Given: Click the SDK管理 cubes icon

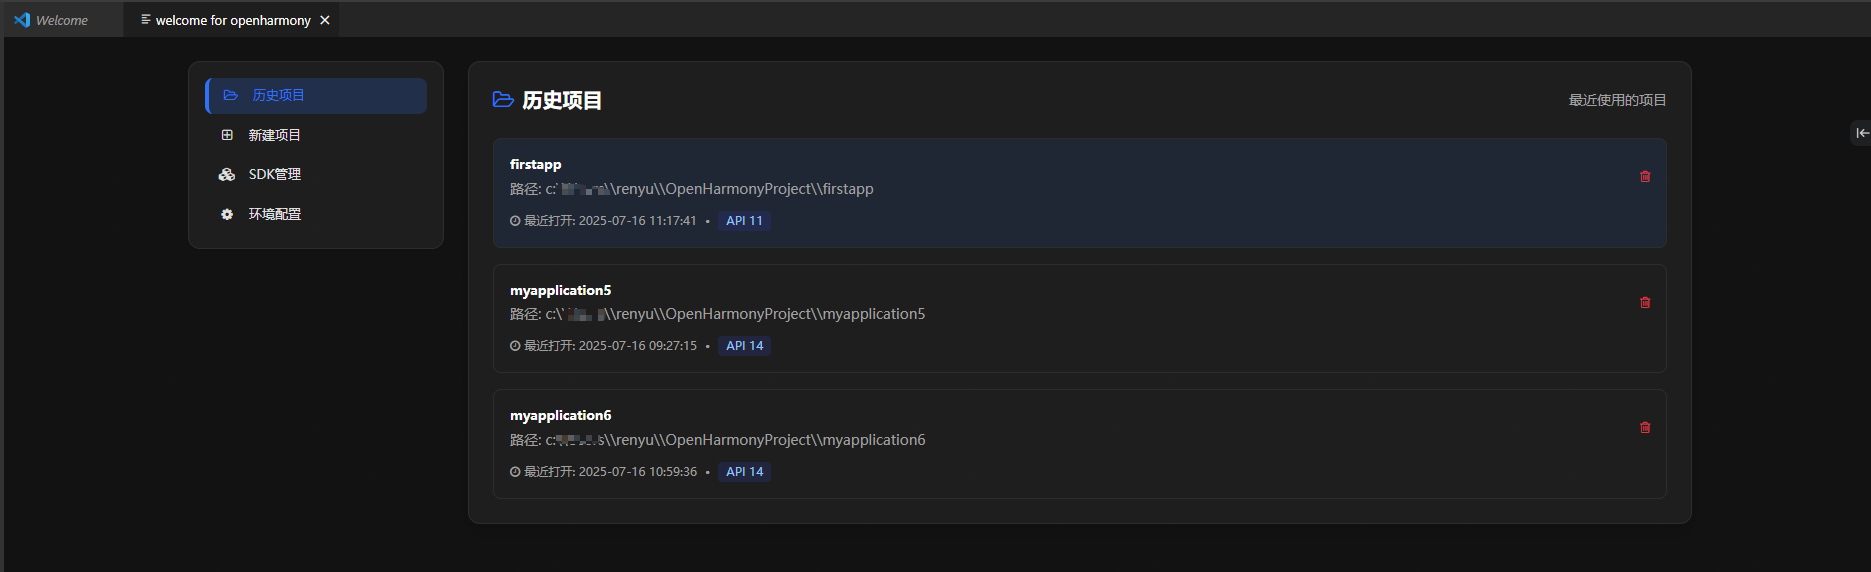Looking at the screenshot, I should 227,174.
